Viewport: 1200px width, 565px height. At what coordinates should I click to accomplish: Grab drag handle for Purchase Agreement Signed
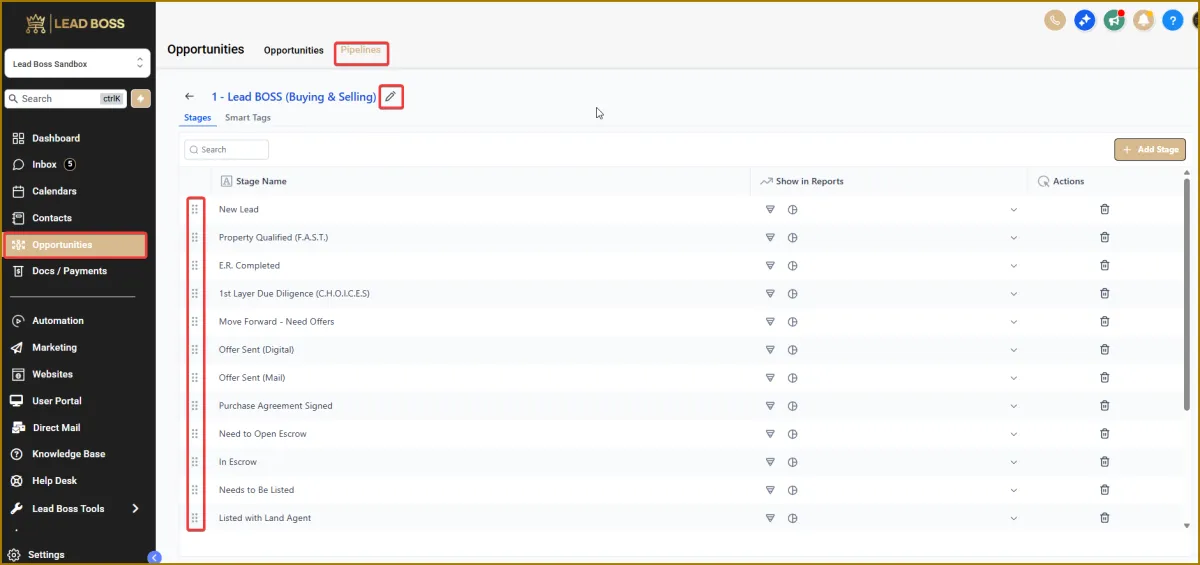[x=195, y=405]
